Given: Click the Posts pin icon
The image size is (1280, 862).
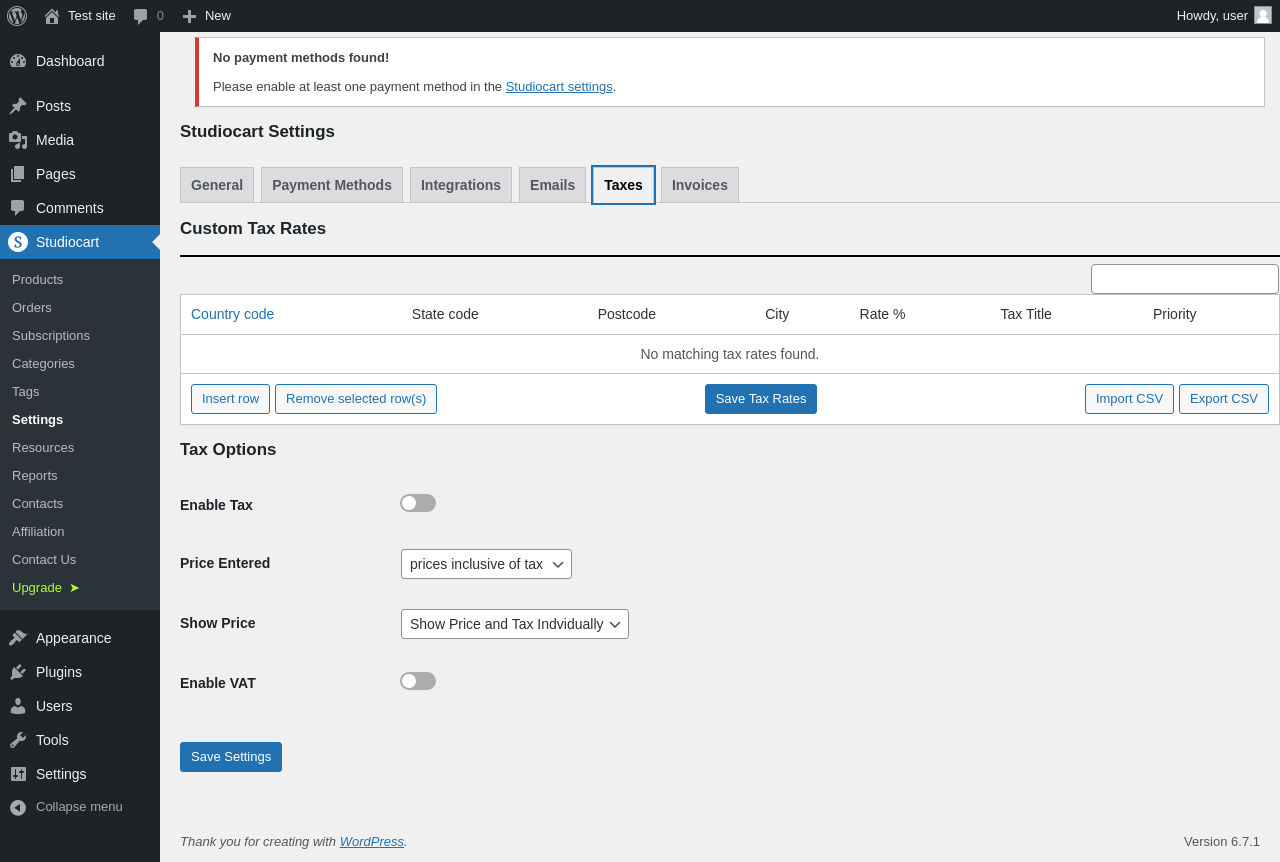Looking at the screenshot, I should pyautogui.click(x=18, y=106).
